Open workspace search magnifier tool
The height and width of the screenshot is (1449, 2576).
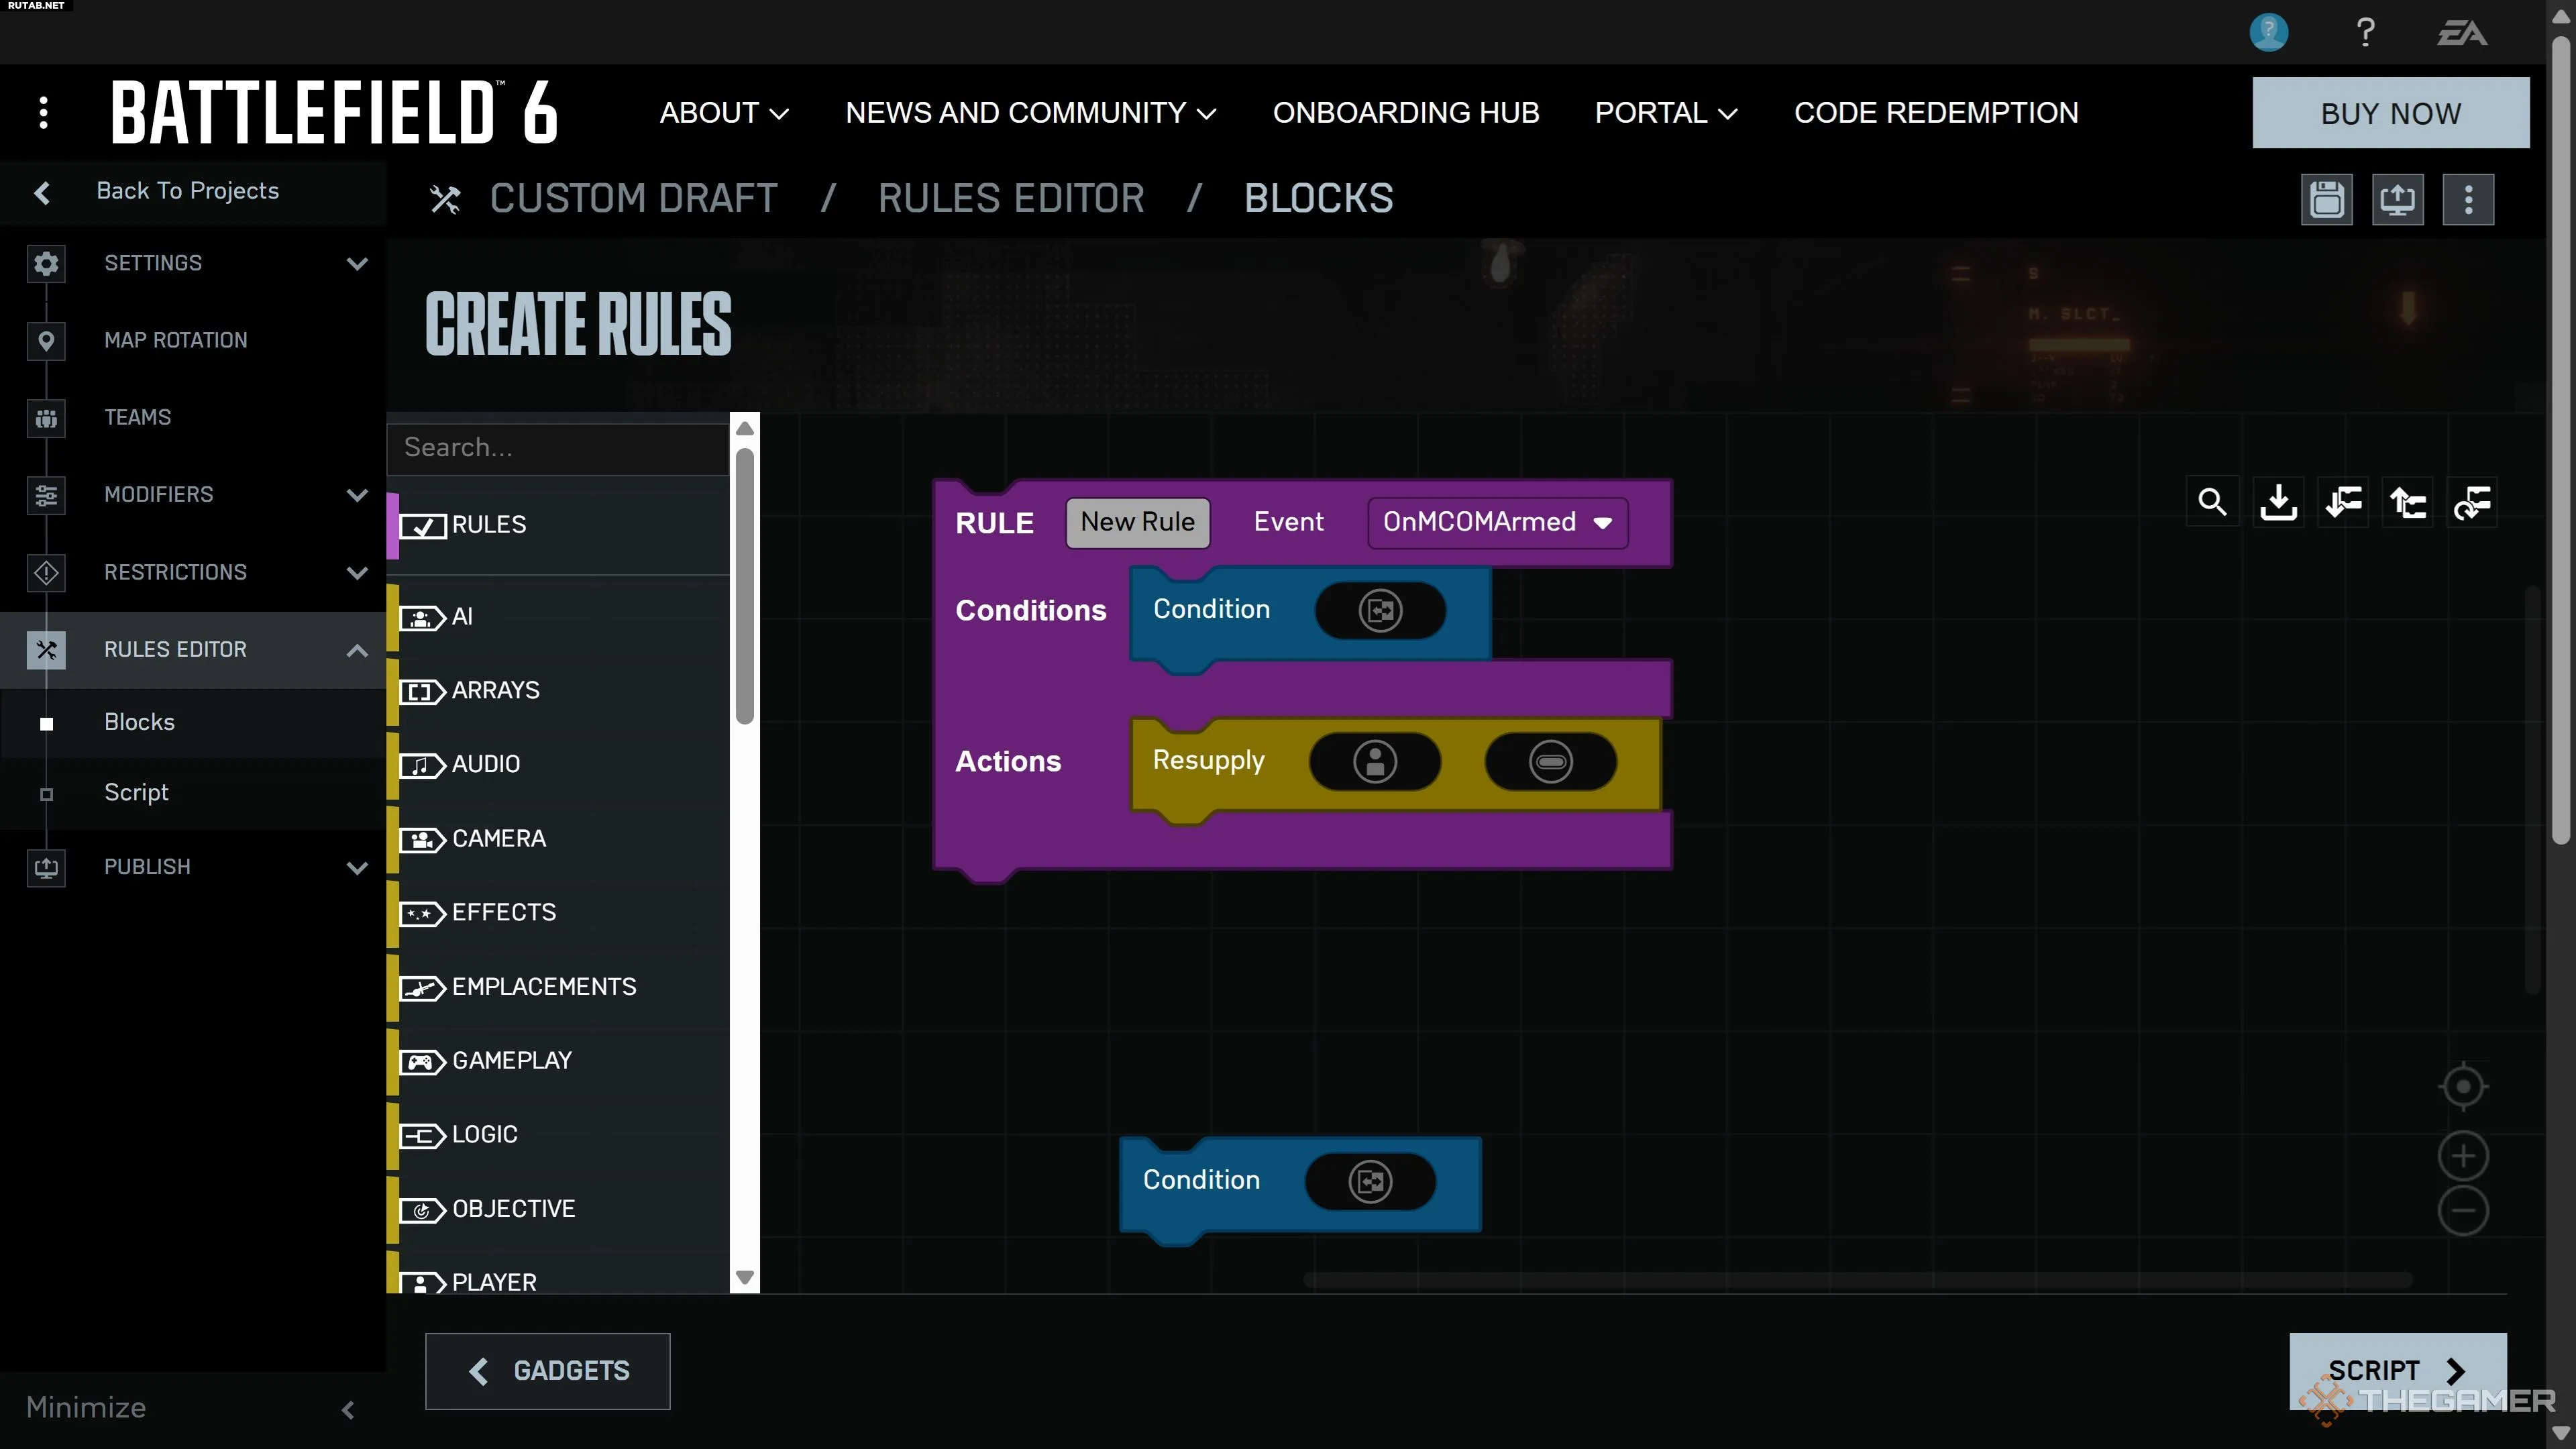(2212, 502)
